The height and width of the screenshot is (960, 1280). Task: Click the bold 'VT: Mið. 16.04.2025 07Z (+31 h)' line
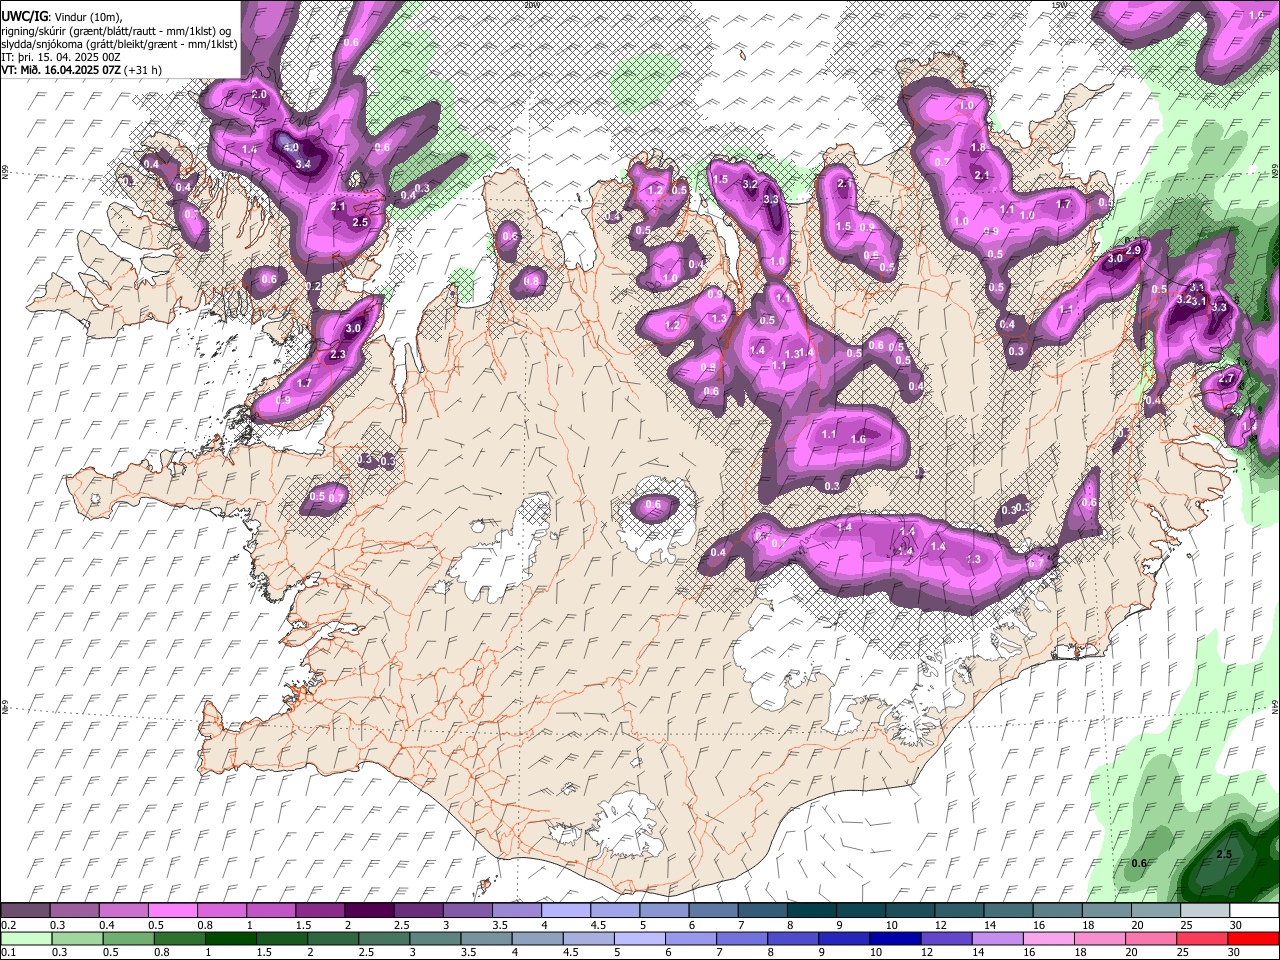[x=82, y=70]
